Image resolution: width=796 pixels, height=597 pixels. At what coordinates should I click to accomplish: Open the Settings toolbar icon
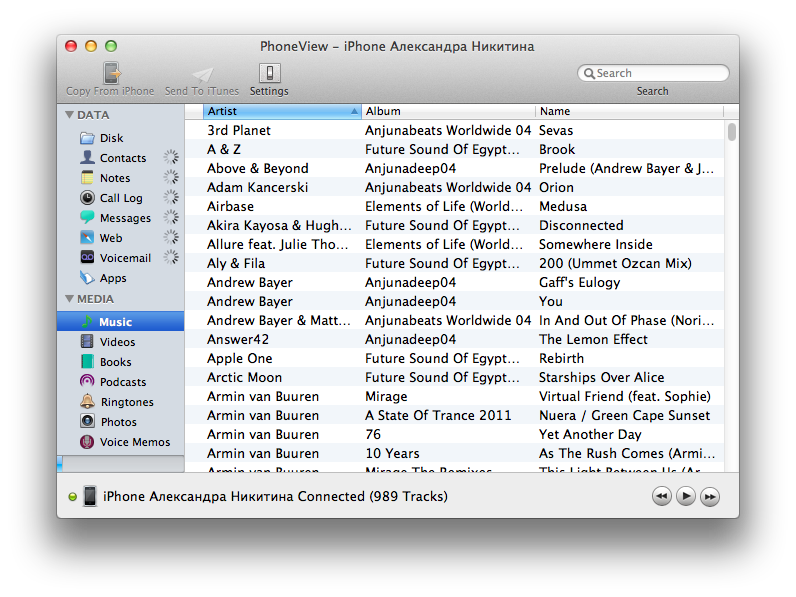click(x=269, y=74)
